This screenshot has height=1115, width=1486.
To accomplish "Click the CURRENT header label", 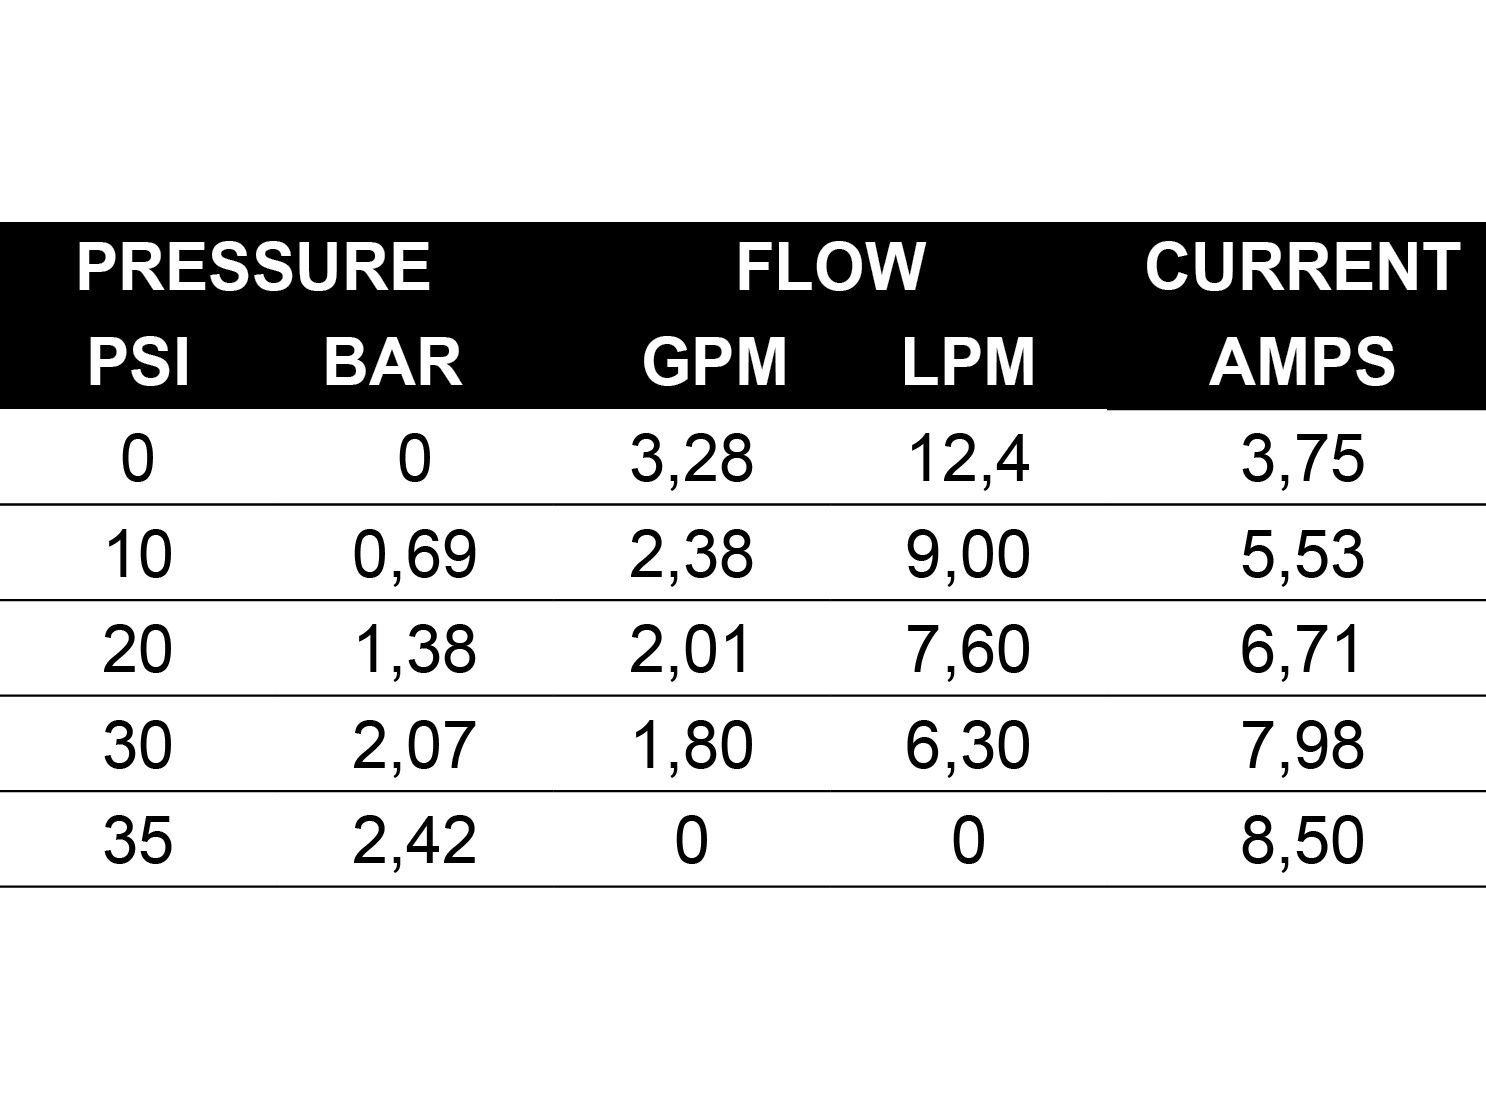I will [1302, 267].
